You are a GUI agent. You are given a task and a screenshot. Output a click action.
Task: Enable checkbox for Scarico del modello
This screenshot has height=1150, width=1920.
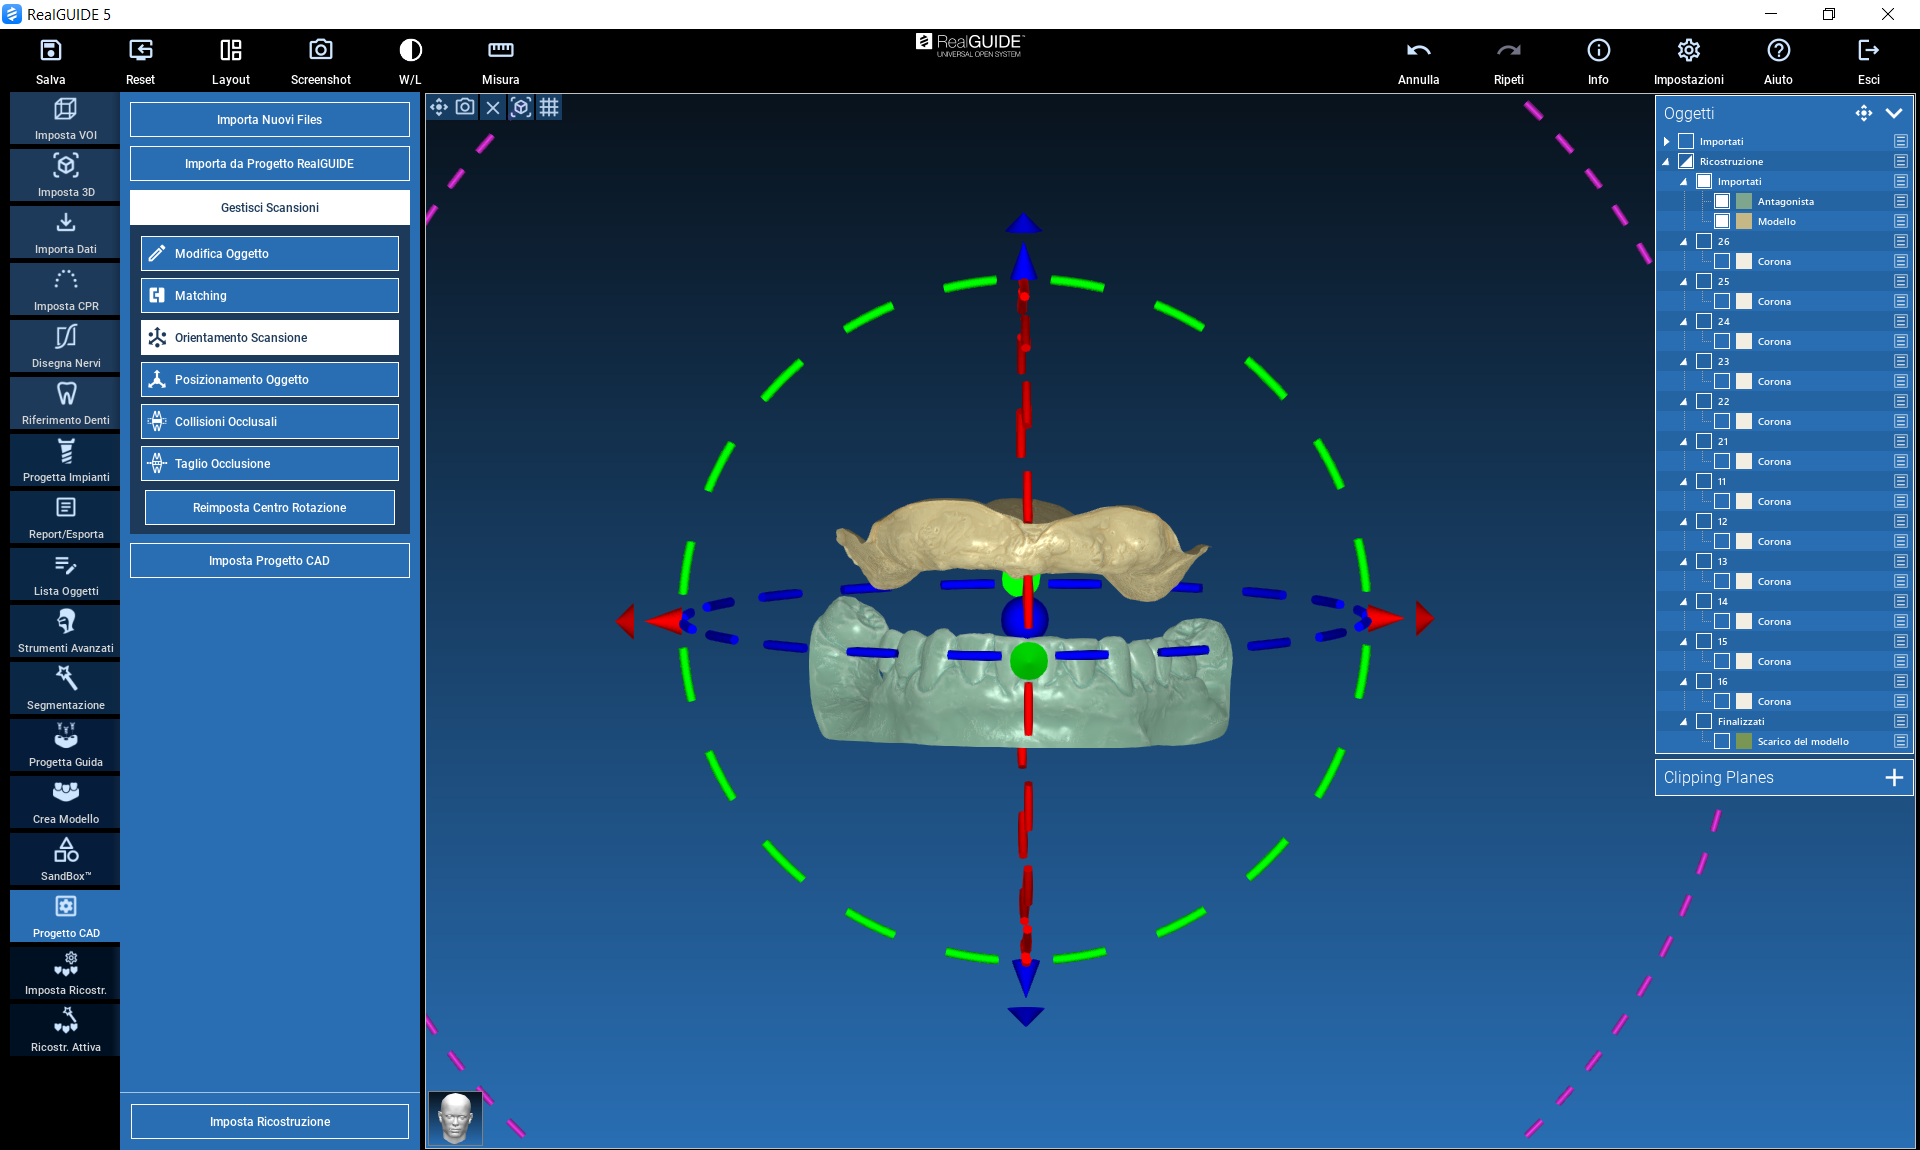pyautogui.click(x=1722, y=741)
